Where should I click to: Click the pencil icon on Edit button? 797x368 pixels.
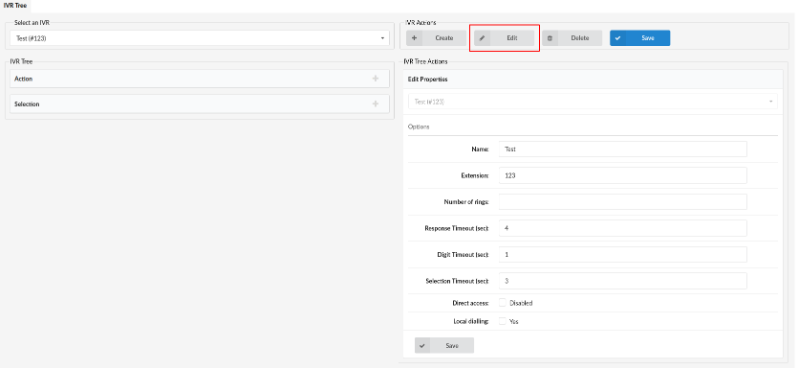(482, 38)
